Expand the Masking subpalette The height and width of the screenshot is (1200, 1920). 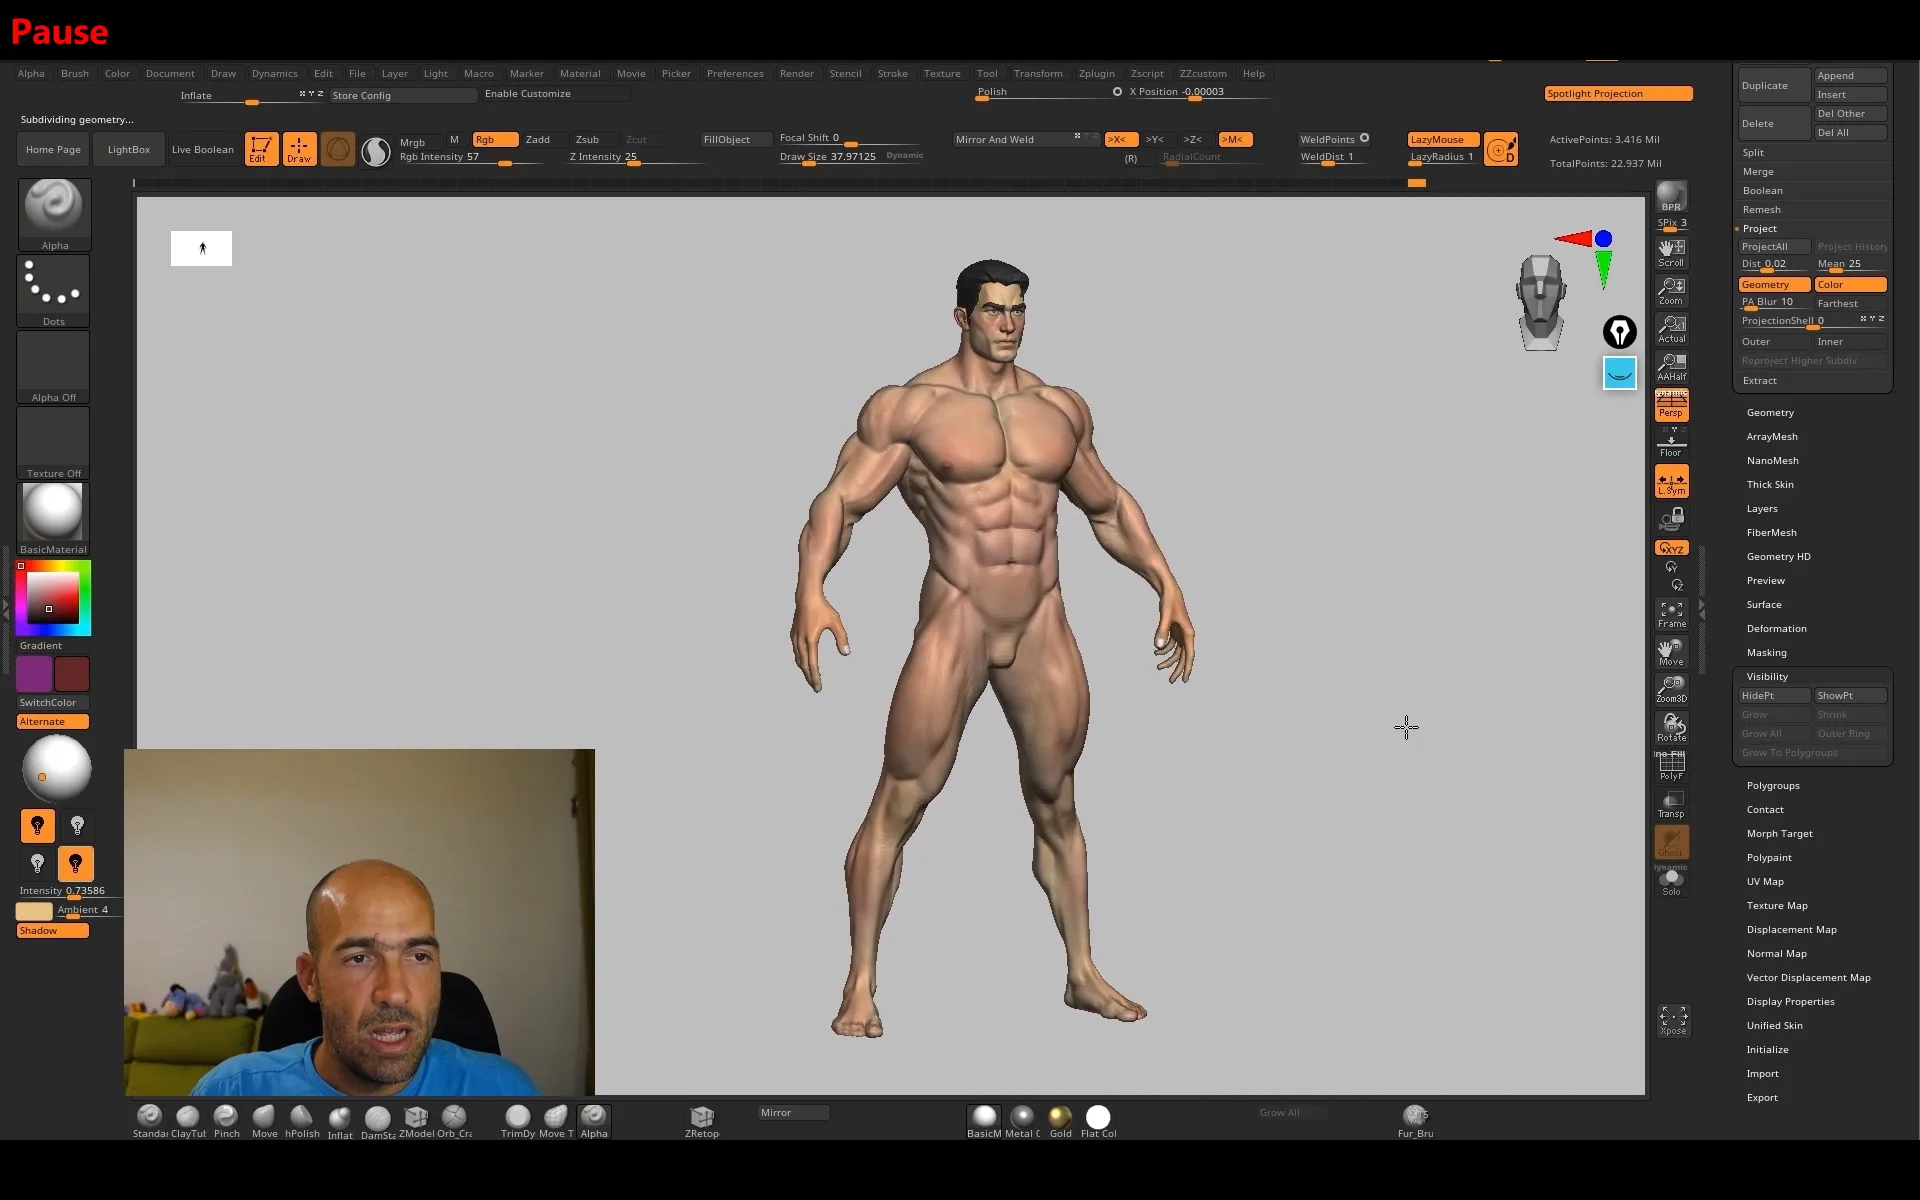pos(1766,652)
